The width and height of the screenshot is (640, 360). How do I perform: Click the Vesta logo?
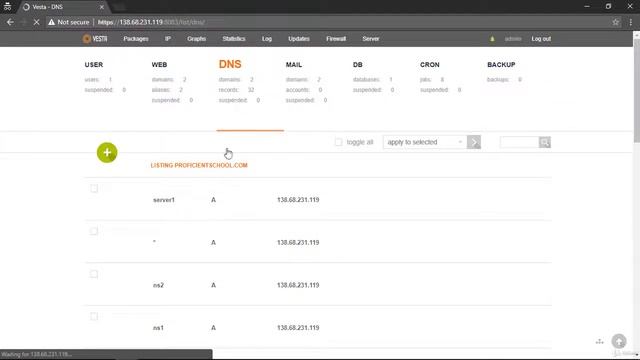(95, 39)
